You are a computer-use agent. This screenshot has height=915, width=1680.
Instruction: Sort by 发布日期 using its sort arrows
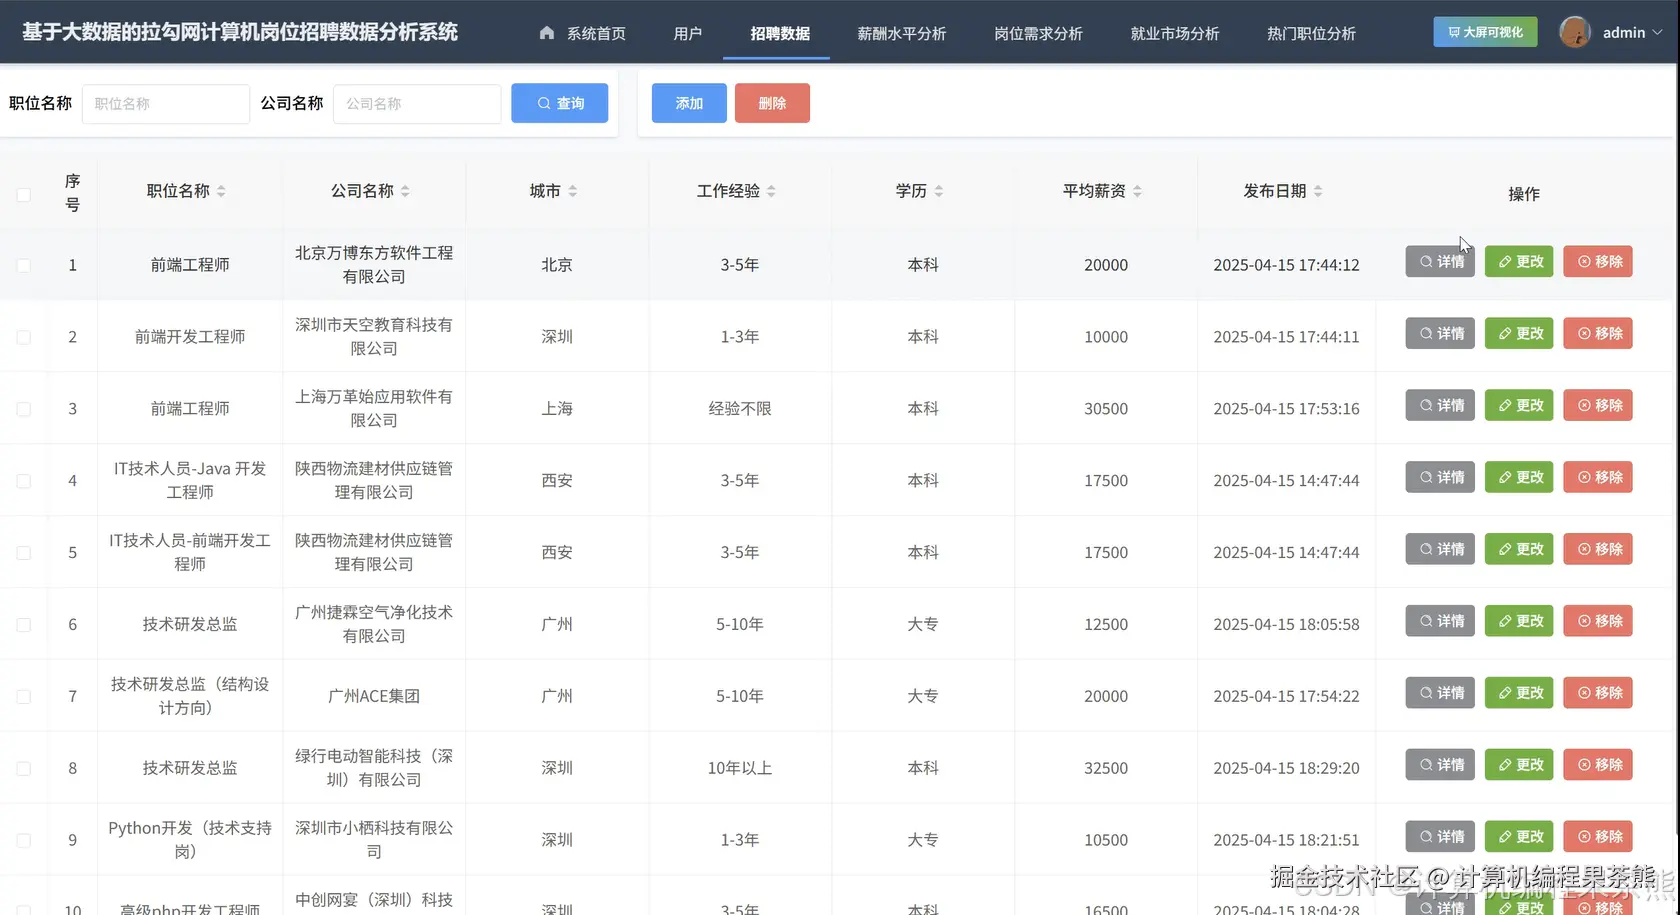[1320, 191]
